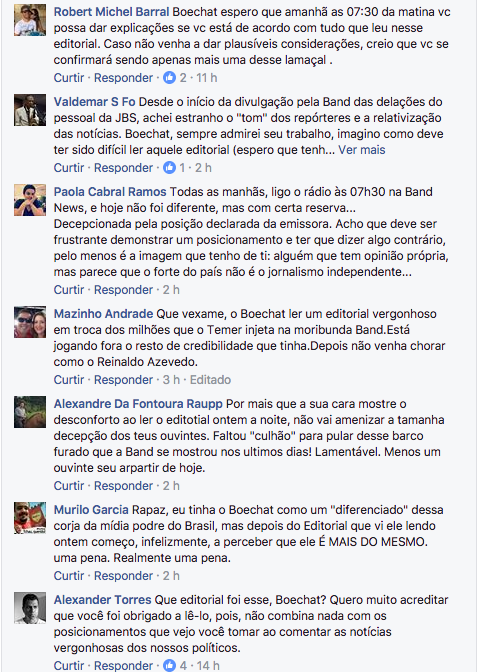Screen dimensions: 477x672
Task: Click like icon on Robert Michel Barral's comment
Action: point(169,78)
